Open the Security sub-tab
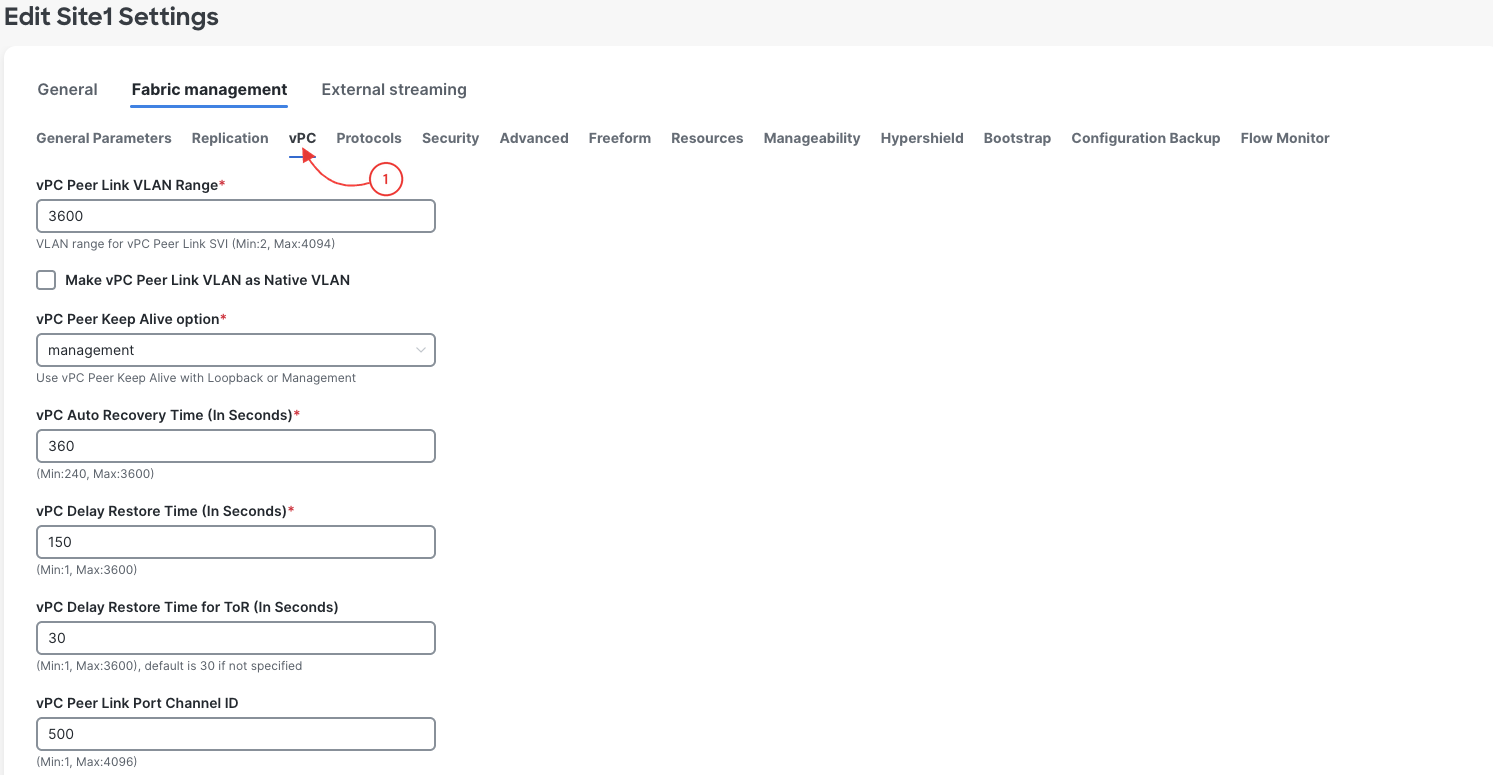Screen dimensions: 1493x775 (x=450, y=138)
